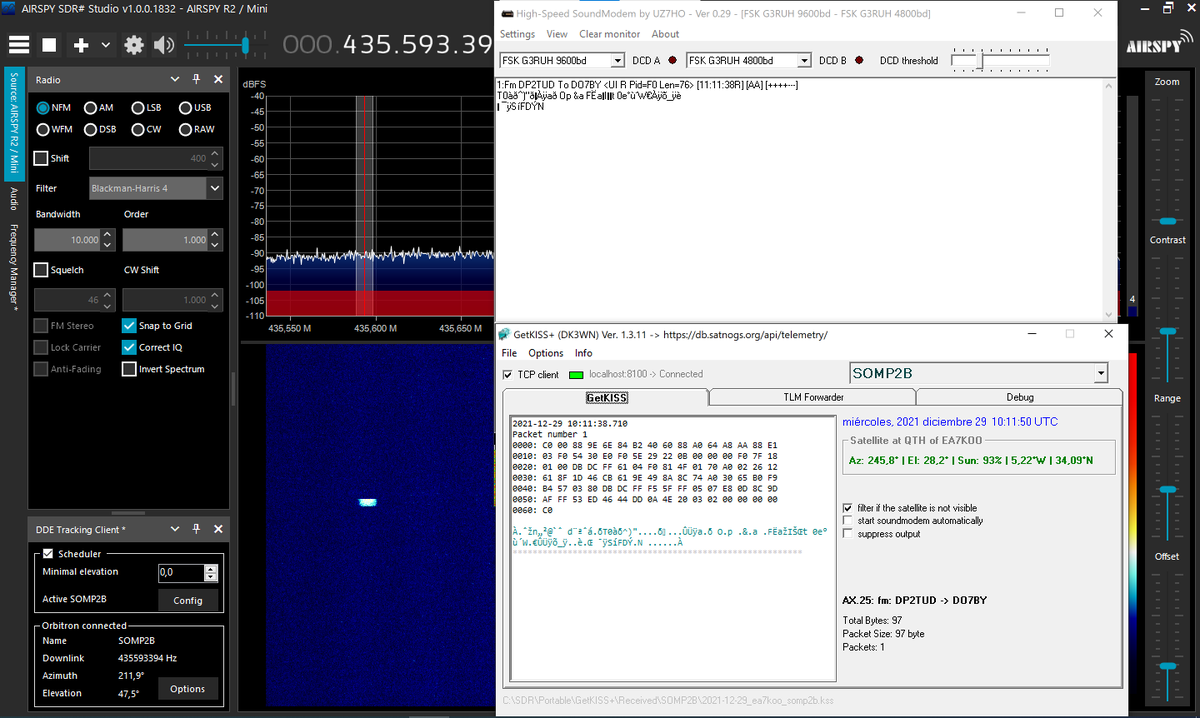
Task: Open the SDR# main hamburger menu
Action: click(x=18, y=45)
